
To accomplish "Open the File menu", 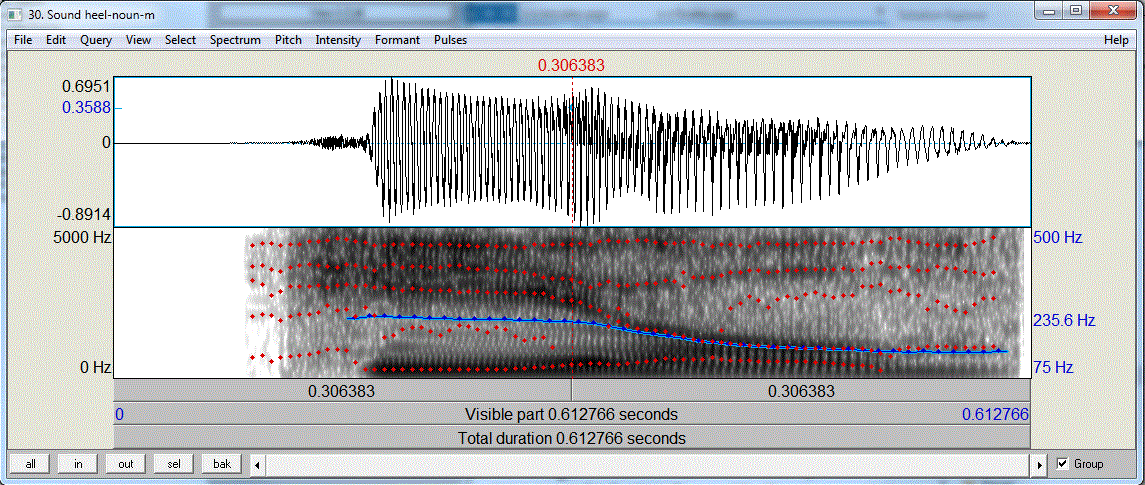I will point(23,40).
